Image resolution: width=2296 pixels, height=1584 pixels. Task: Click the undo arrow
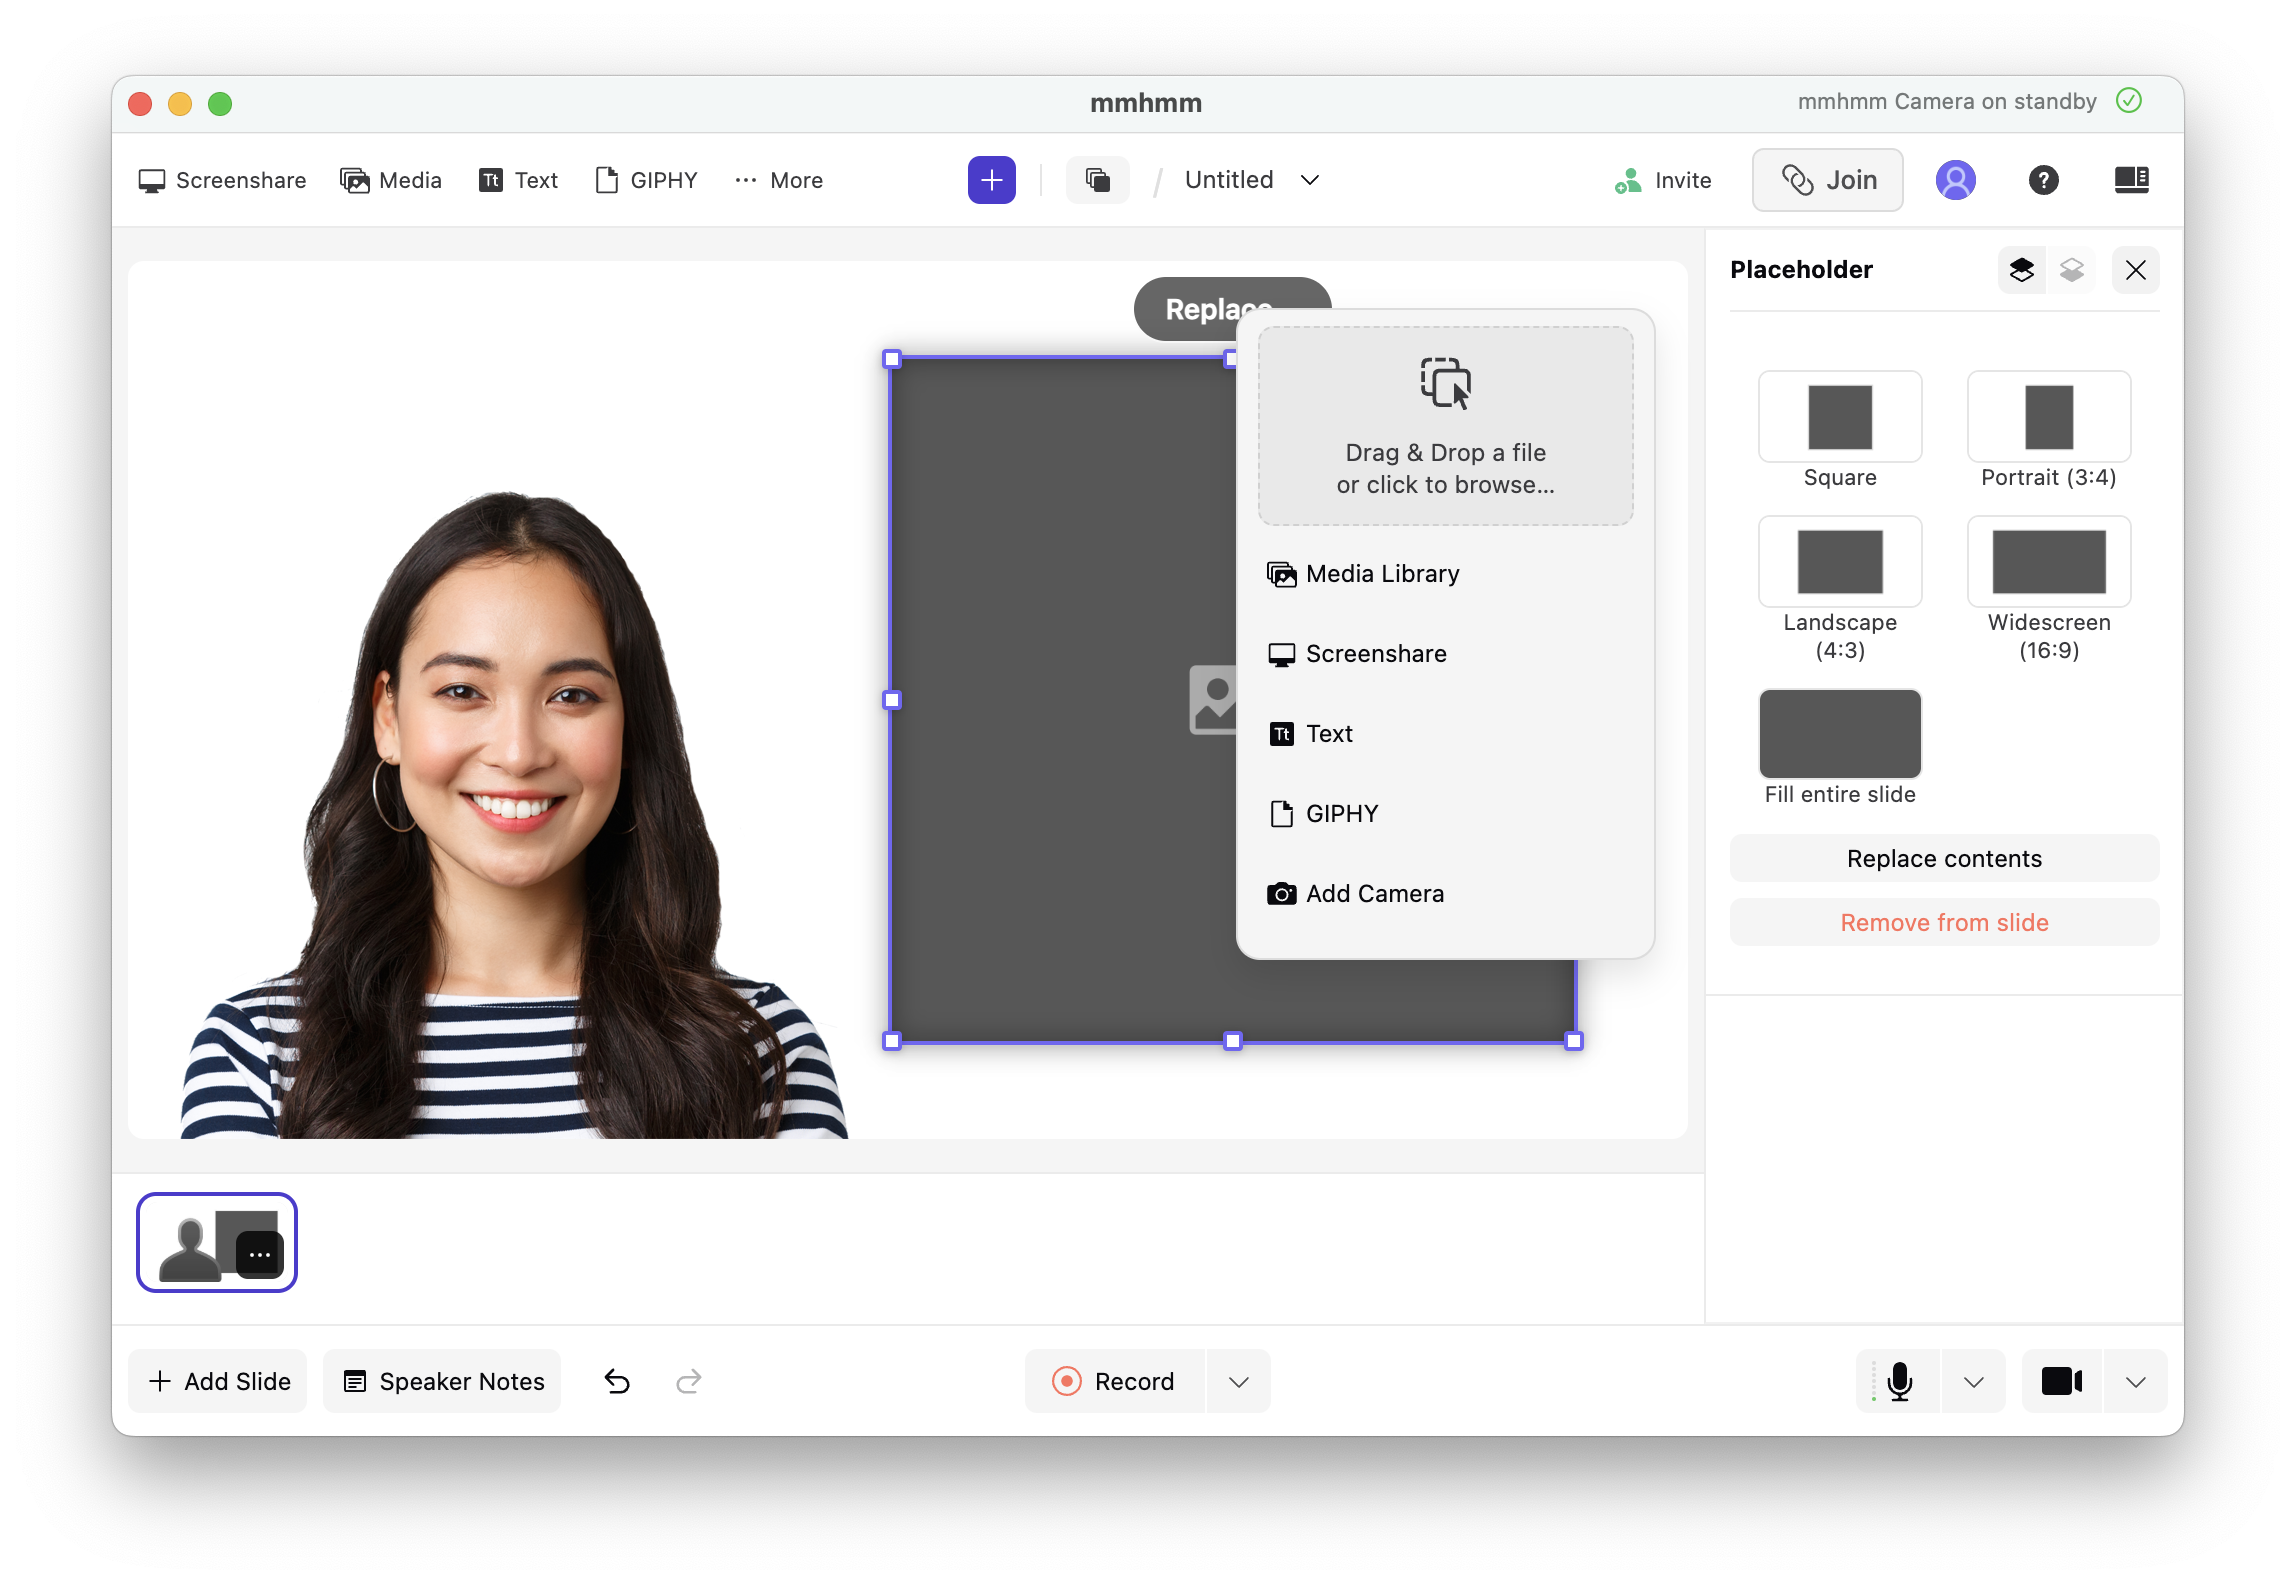[617, 1381]
